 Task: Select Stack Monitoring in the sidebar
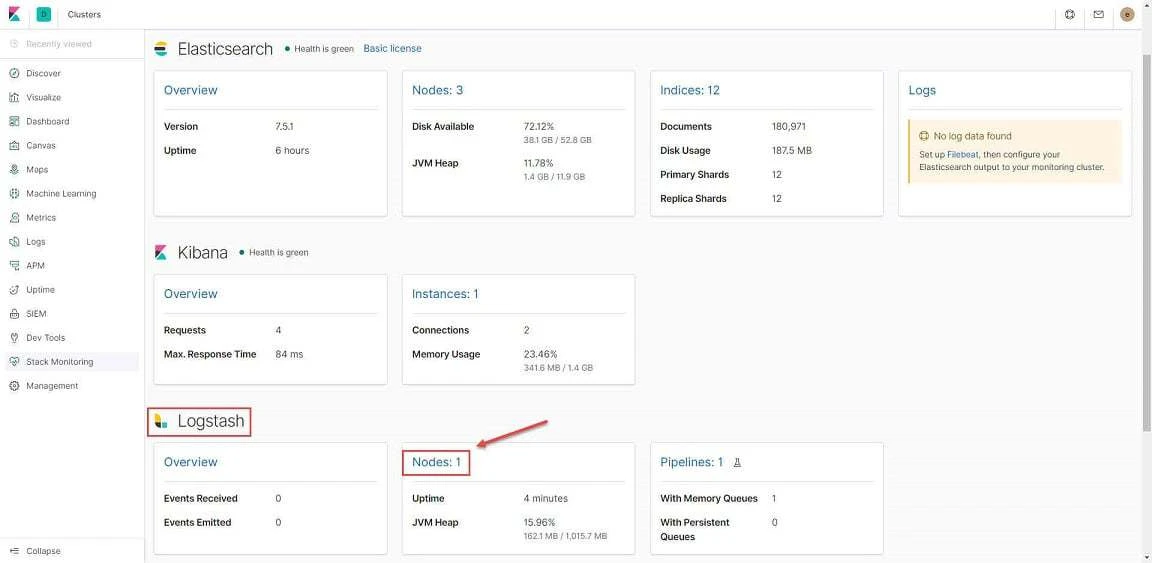[60, 362]
